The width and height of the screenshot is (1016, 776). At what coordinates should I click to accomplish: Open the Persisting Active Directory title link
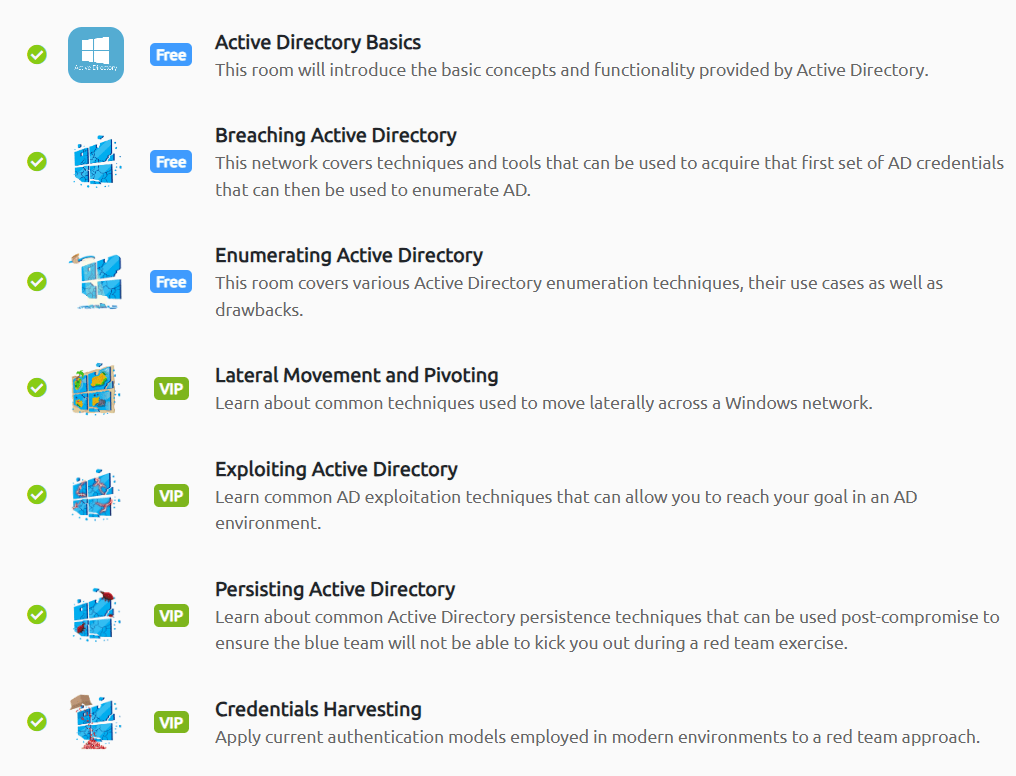tap(335, 590)
